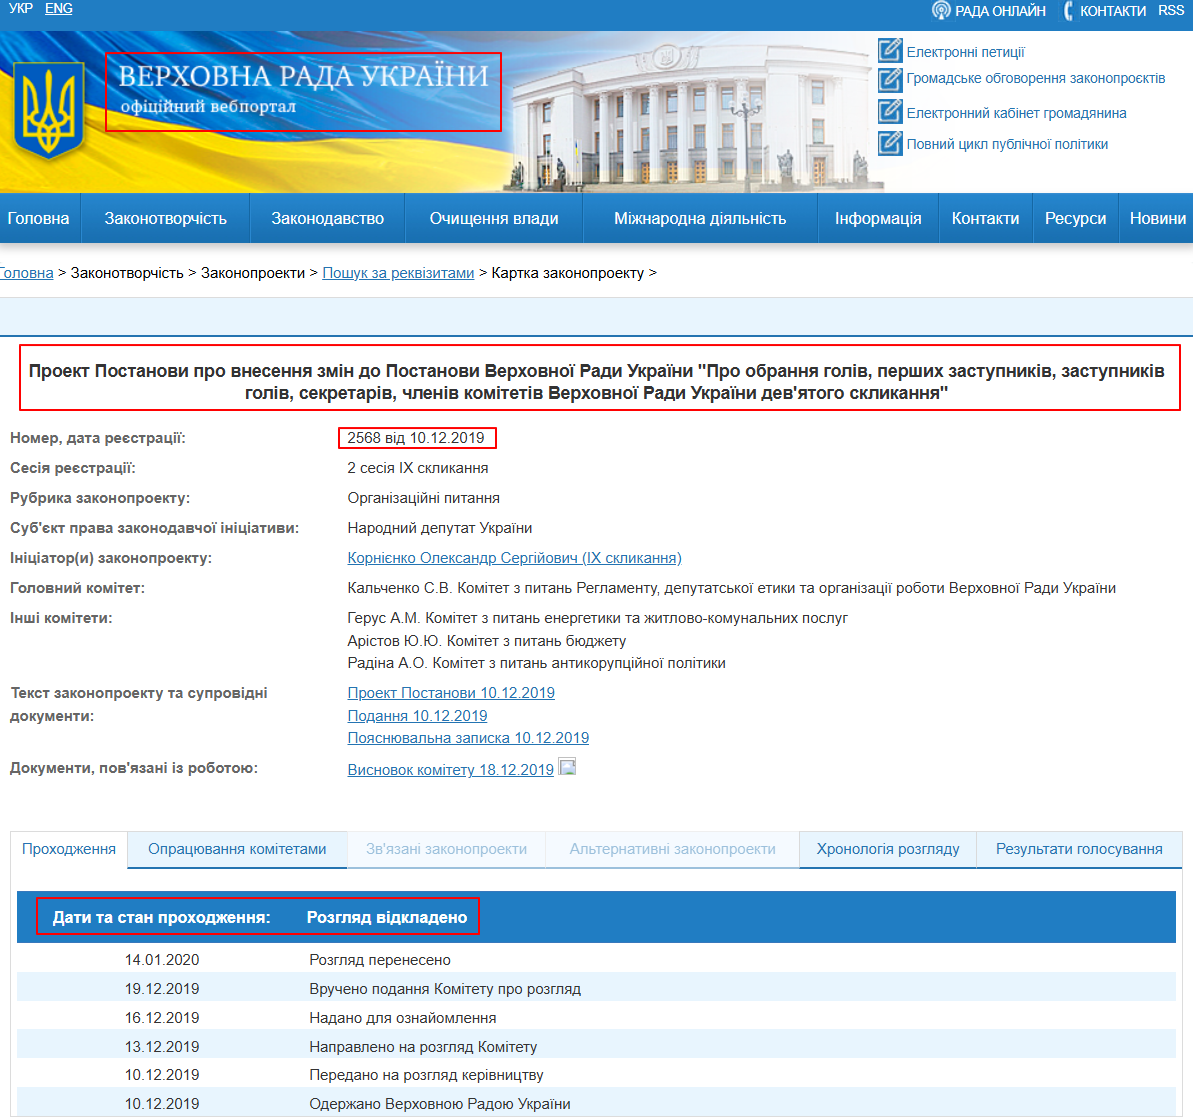Click the Ukrainian trident coat of arms
The width and height of the screenshot is (1193, 1117).
49,110
